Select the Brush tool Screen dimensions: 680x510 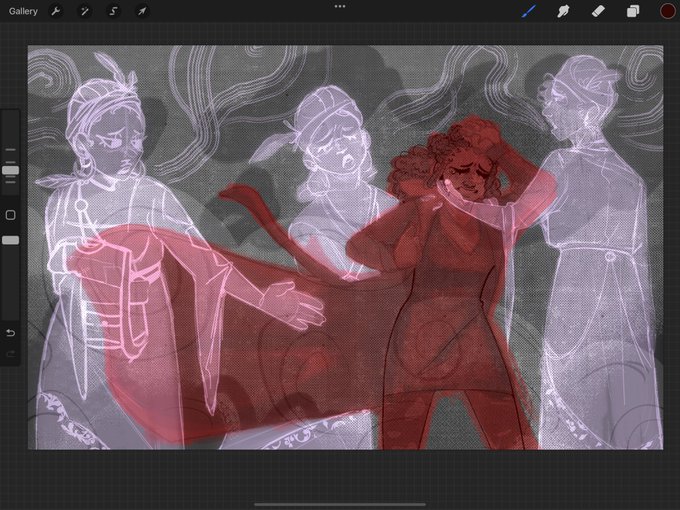pos(528,11)
